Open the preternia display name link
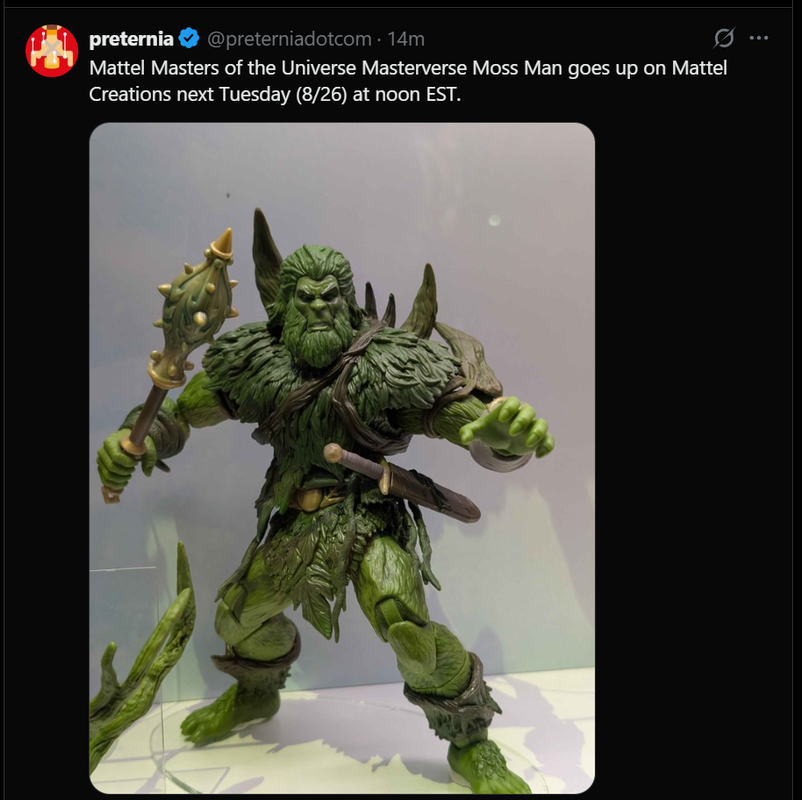The width and height of the screenshot is (802, 800). tap(130, 39)
